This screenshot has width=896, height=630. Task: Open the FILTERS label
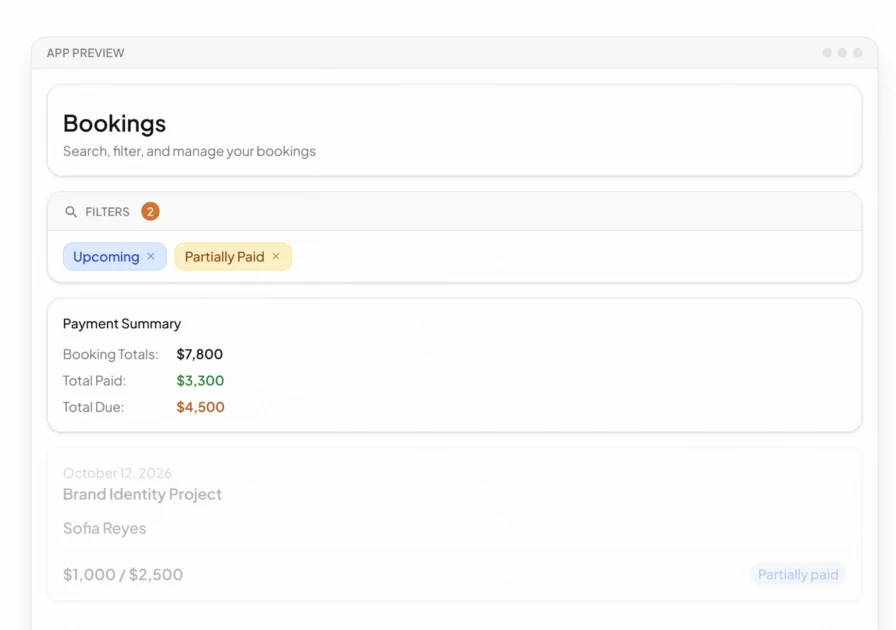(x=107, y=212)
